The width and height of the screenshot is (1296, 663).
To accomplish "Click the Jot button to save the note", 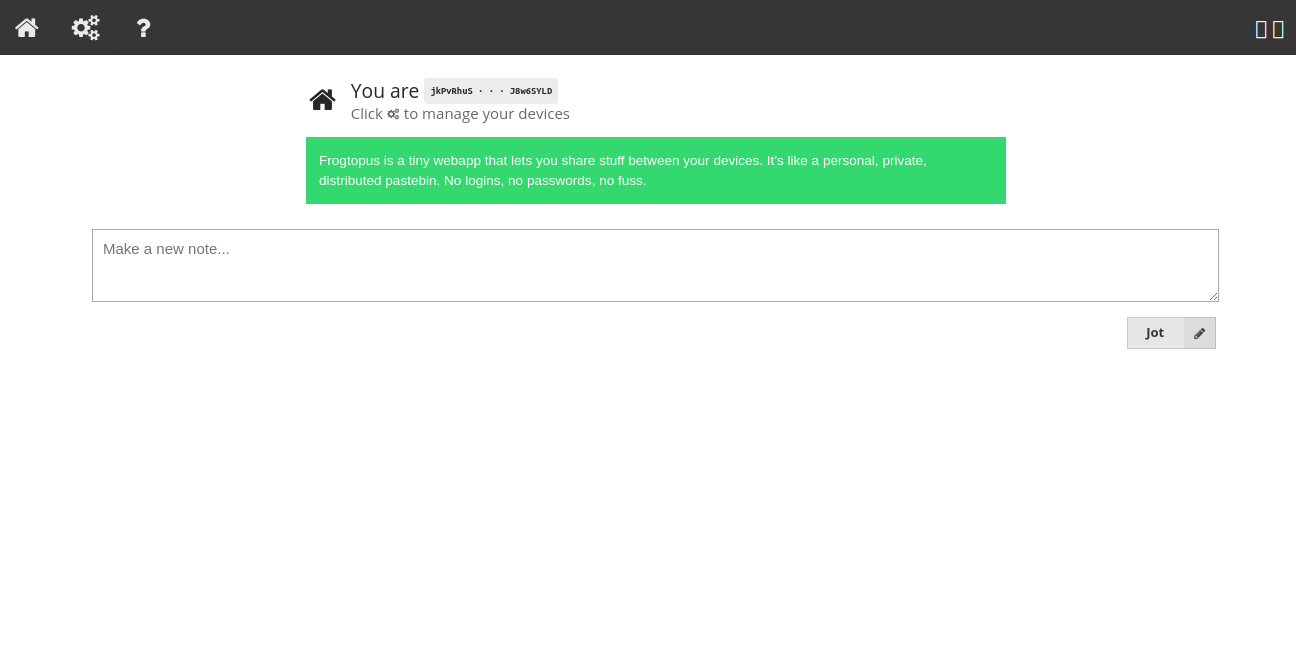I will click(1171, 333).
